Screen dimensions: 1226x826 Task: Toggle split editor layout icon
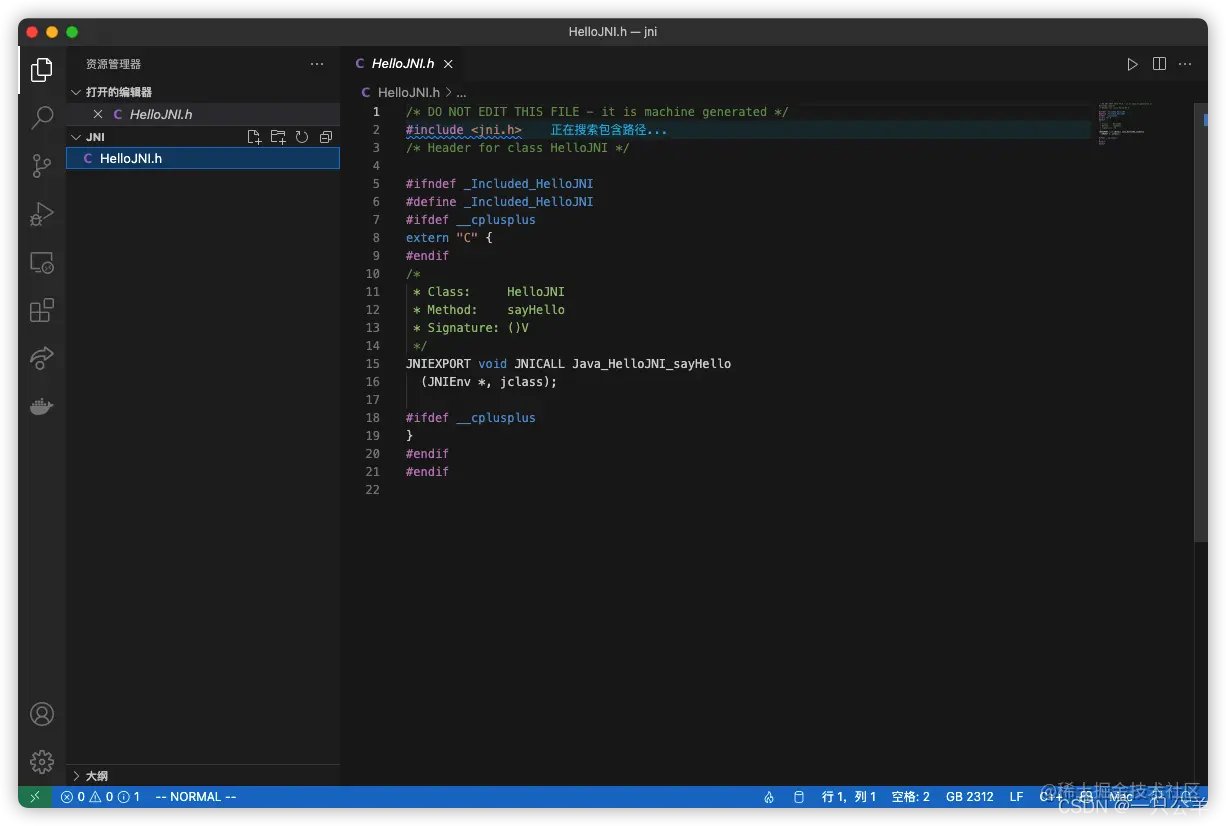tap(1159, 64)
